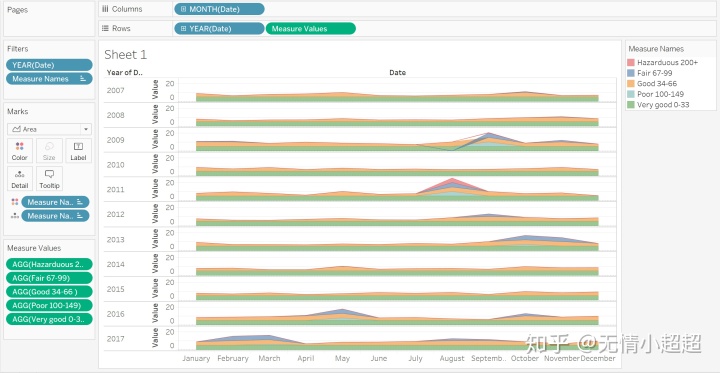Click the August month axis label

[452, 358]
